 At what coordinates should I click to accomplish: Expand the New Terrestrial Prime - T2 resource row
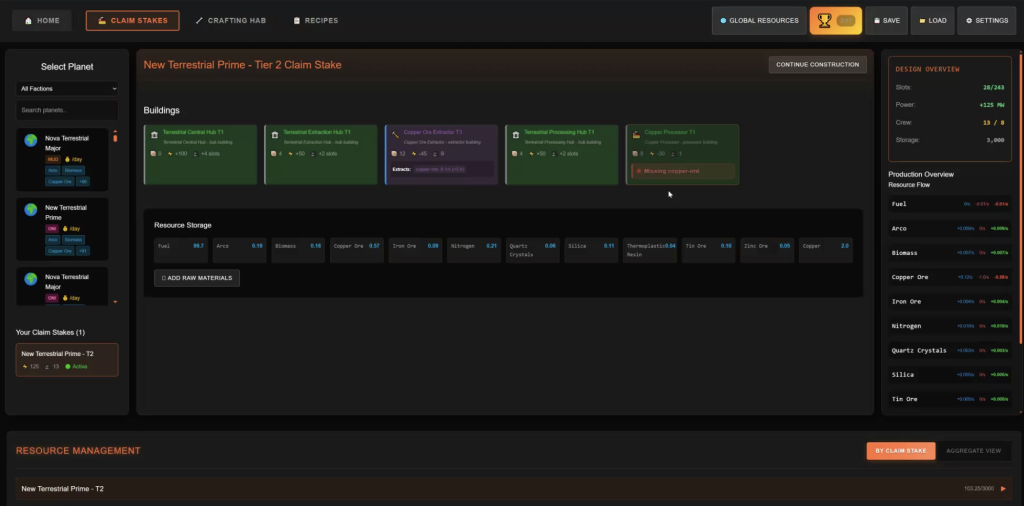click(1003, 489)
